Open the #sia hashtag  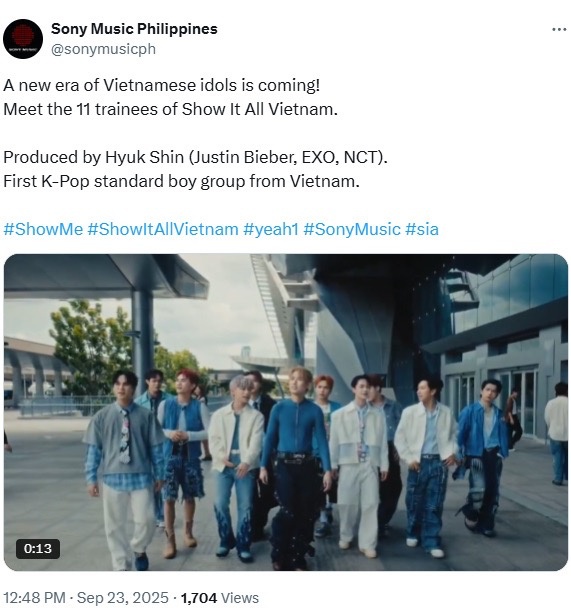tap(422, 229)
